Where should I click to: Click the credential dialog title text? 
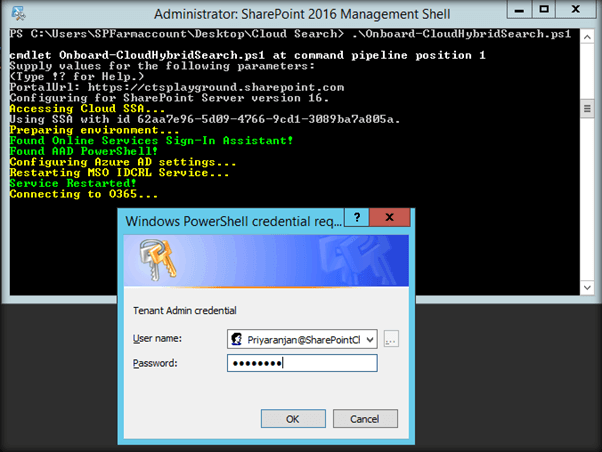[x=233, y=222]
